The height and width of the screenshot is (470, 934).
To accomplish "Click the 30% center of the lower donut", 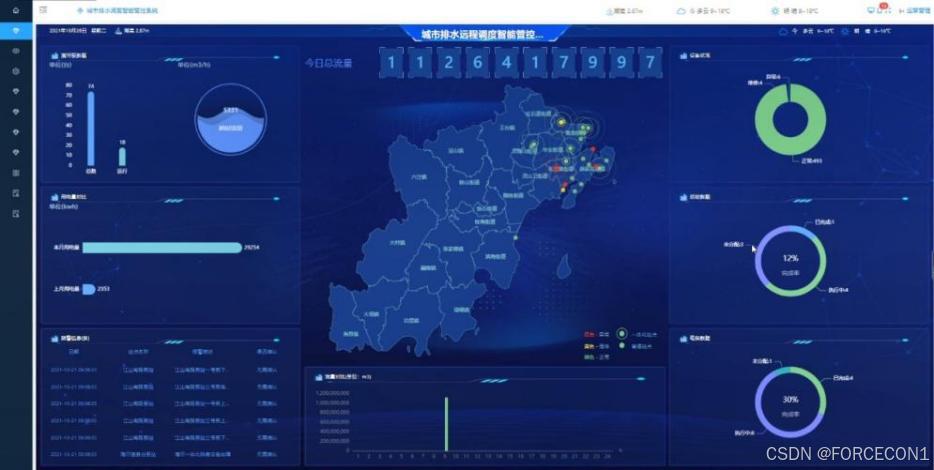I will (x=790, y=400).
